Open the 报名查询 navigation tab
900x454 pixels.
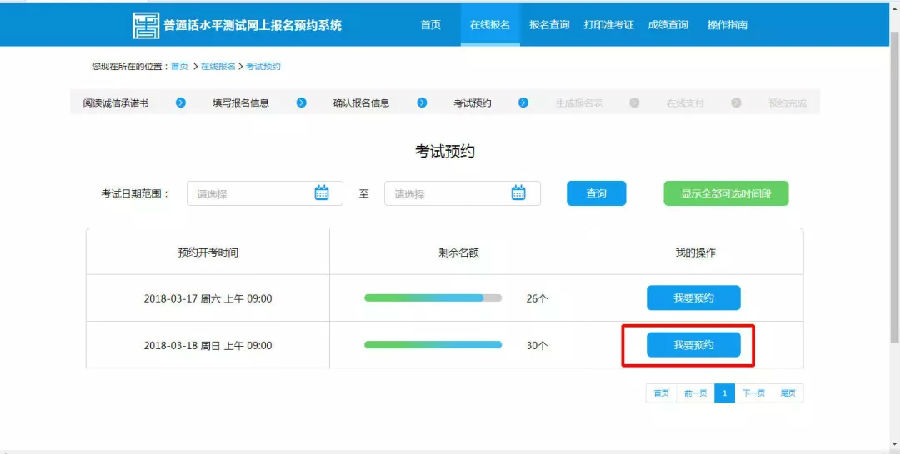point(549,25)
